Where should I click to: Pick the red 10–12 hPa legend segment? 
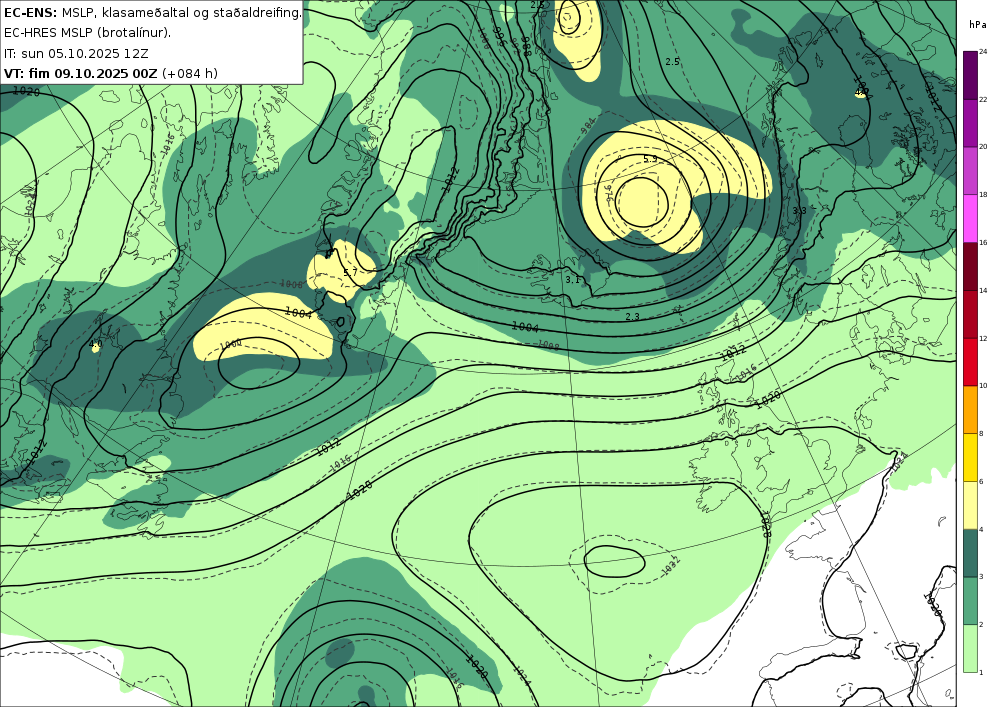970,361
